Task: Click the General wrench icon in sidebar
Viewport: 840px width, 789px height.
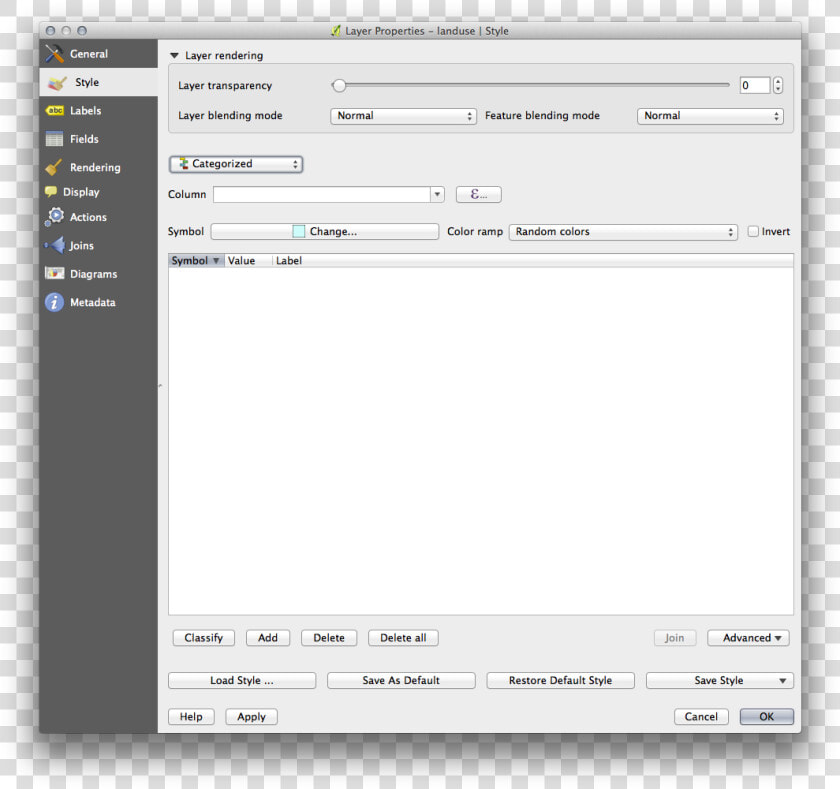Action: coord(54,54)
